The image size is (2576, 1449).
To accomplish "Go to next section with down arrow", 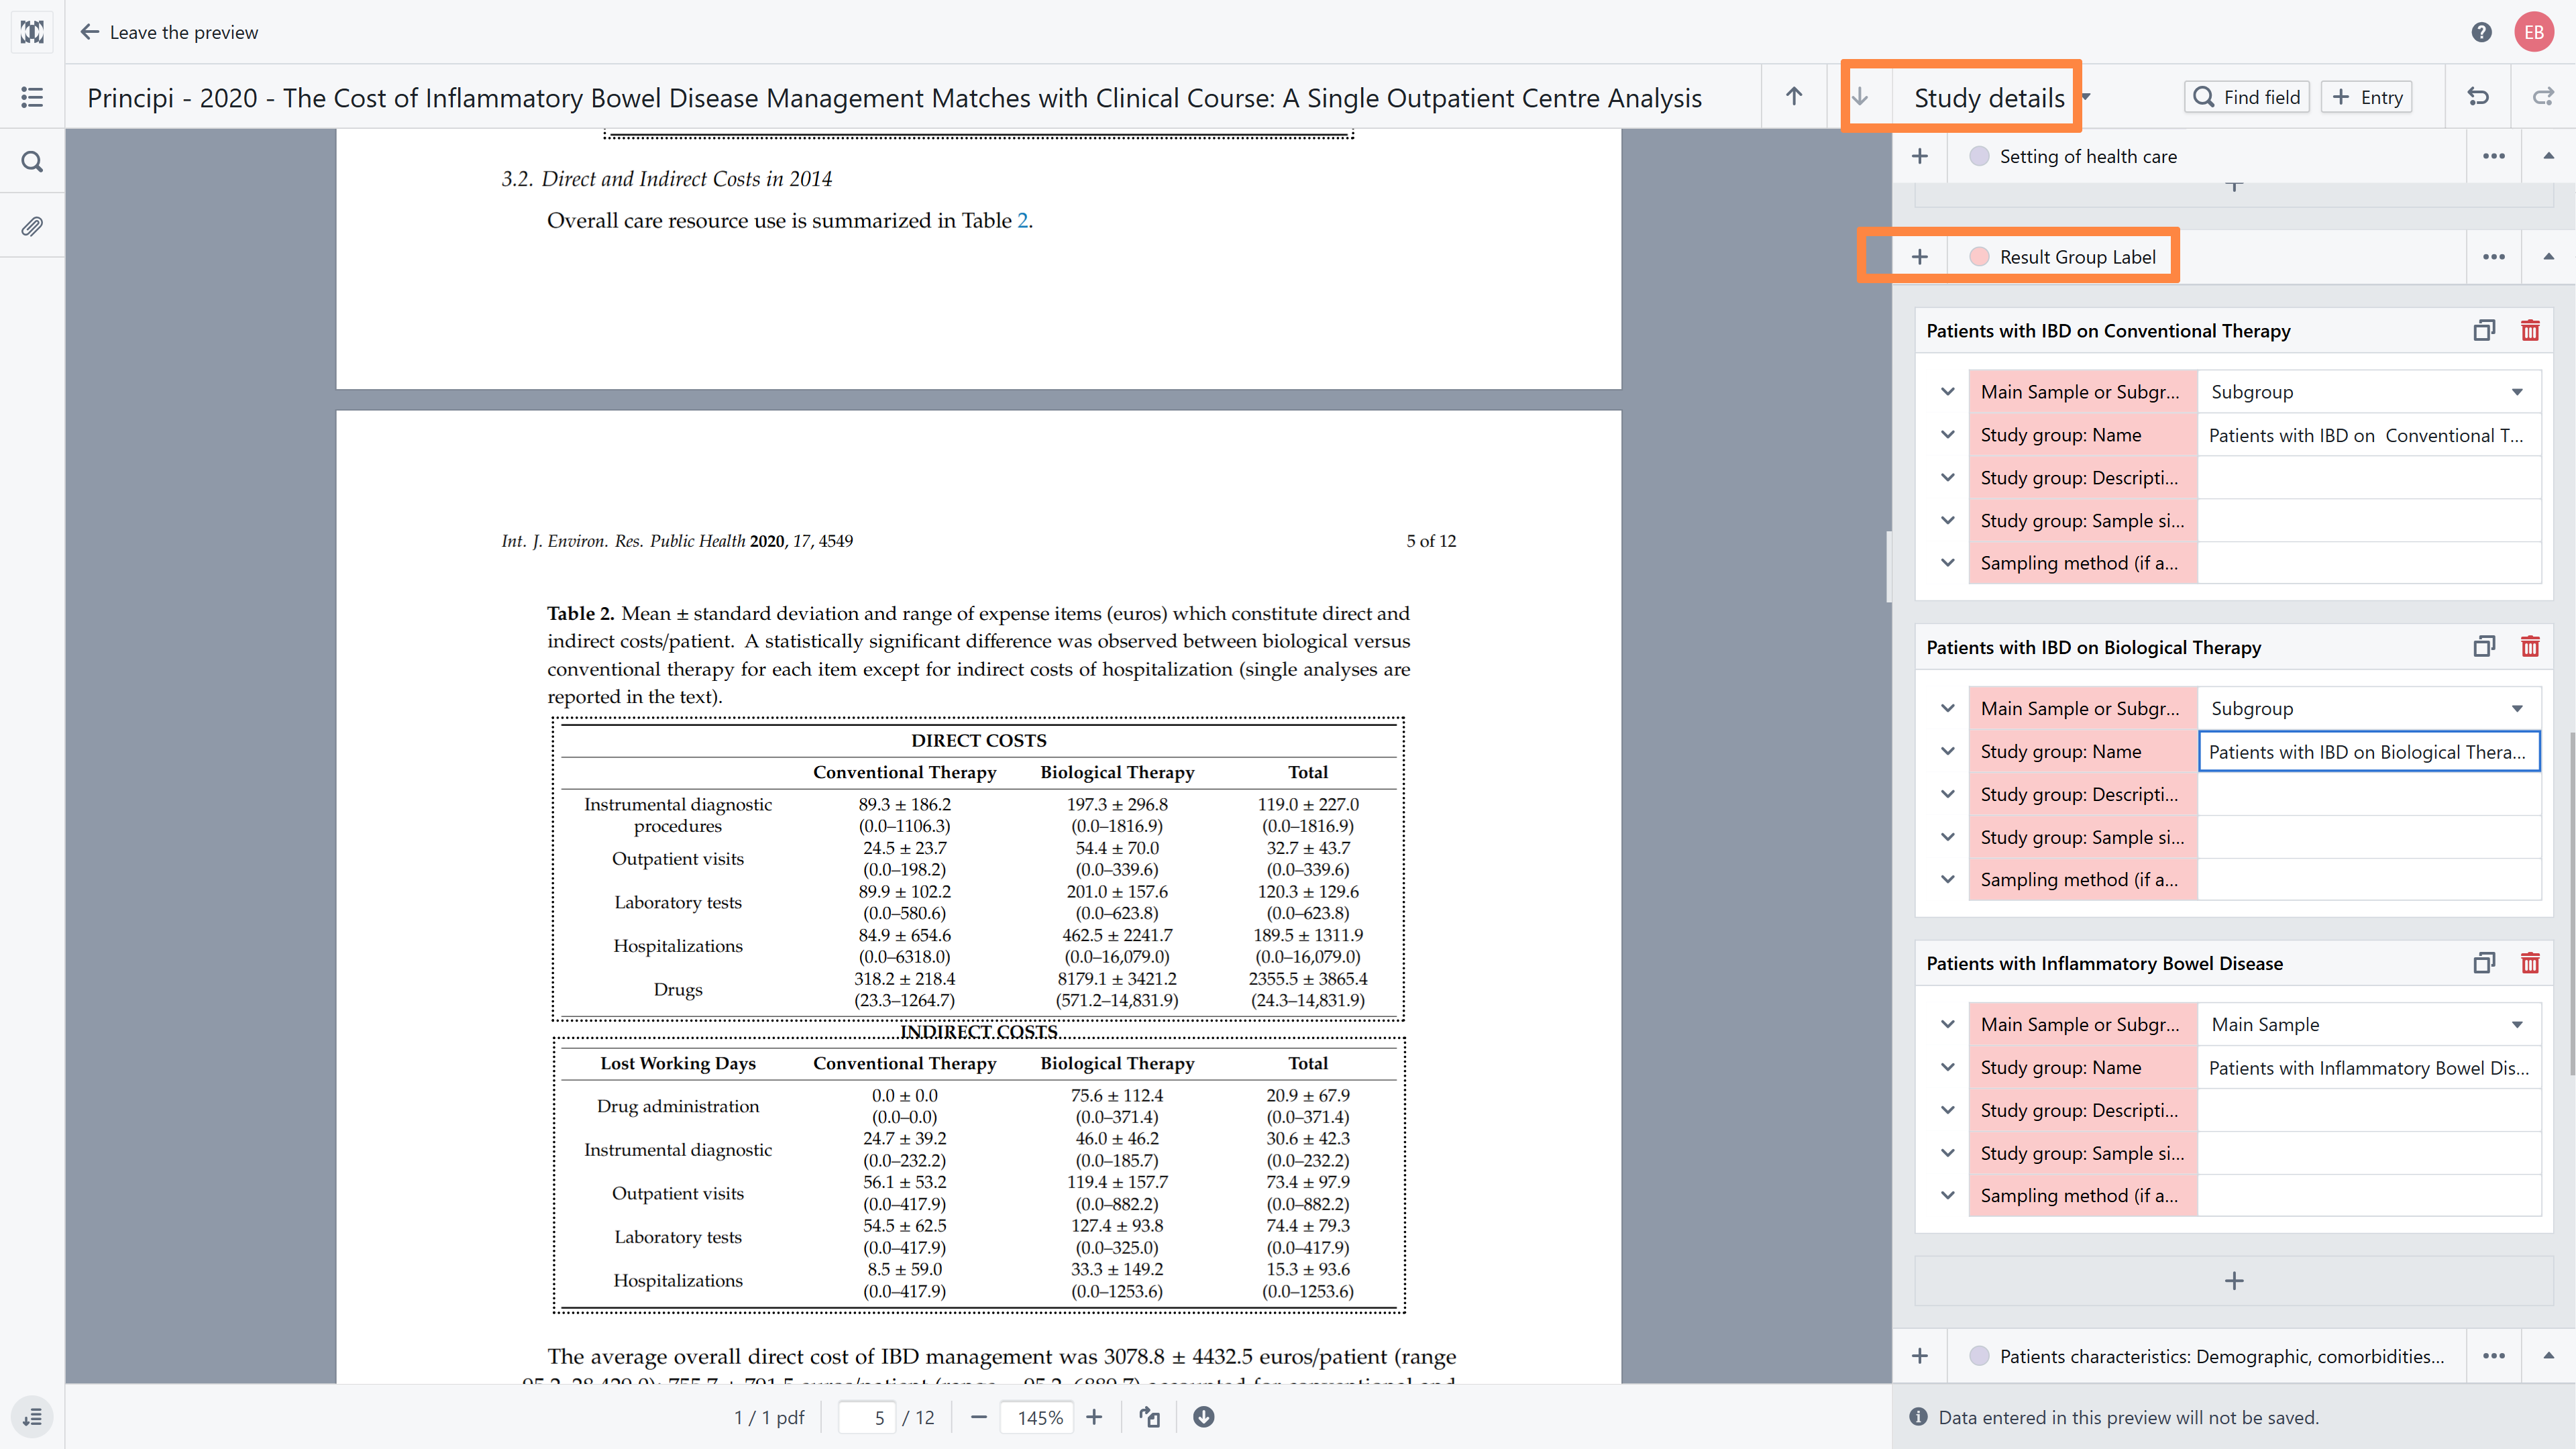I will coord(1860,97).
